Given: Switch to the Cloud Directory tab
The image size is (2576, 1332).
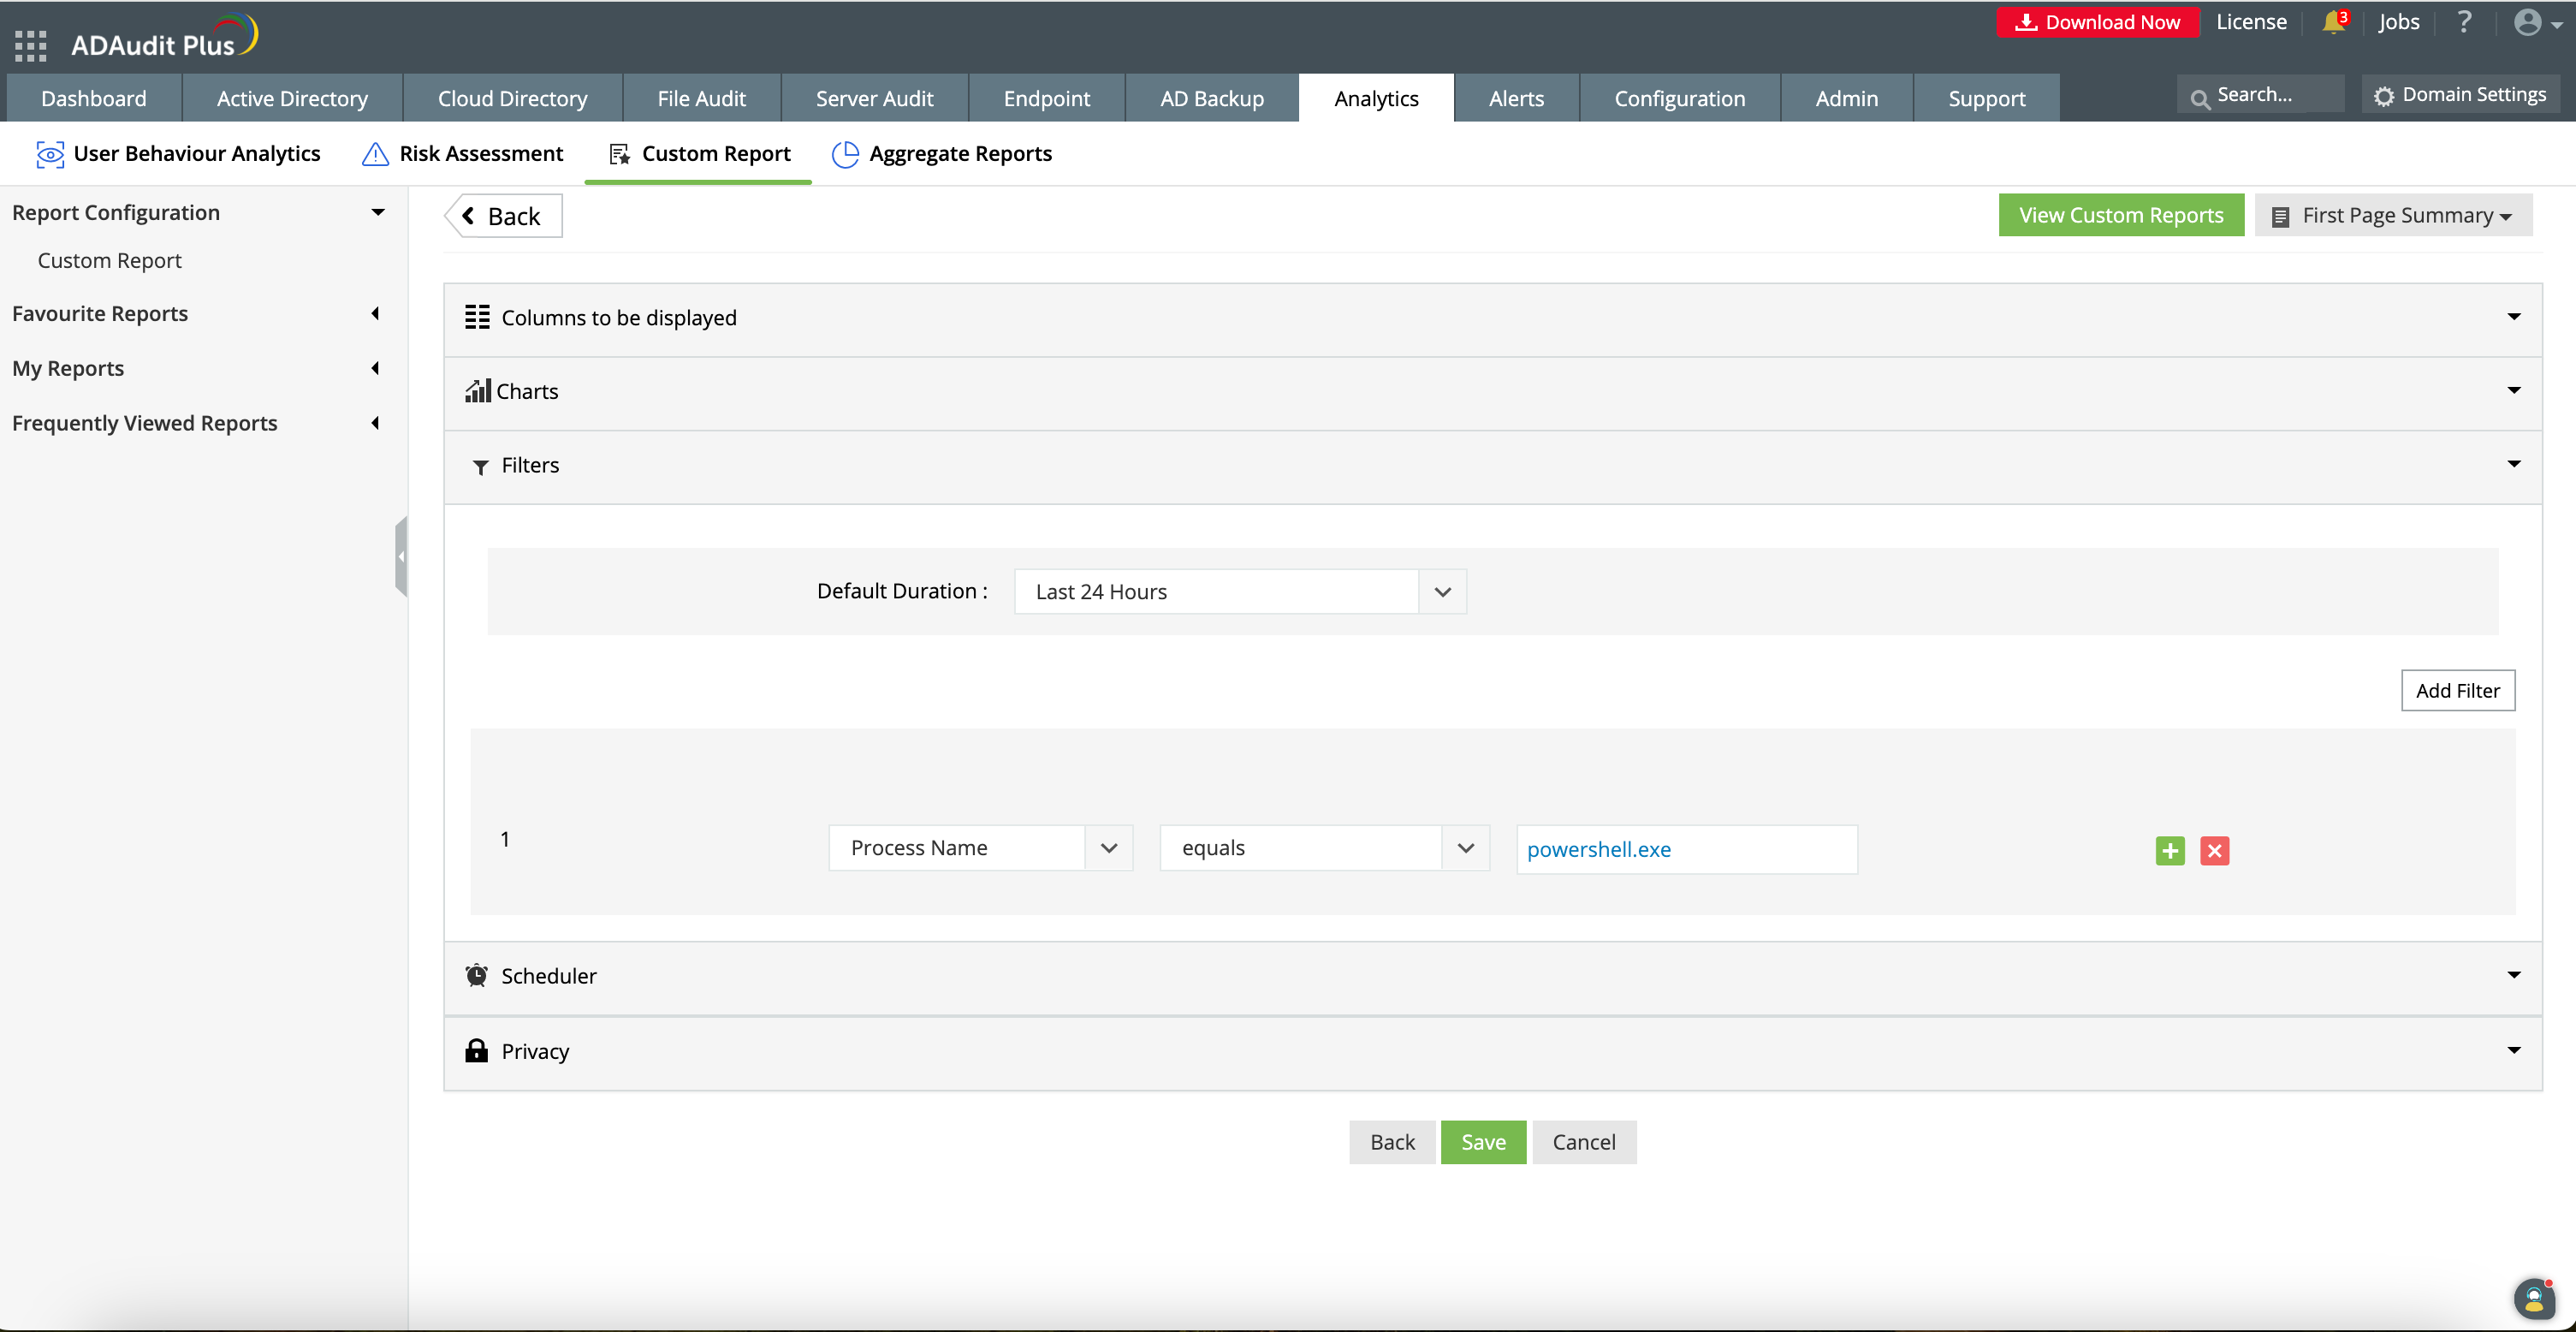Looking at the screenshot, I should coord(512,98).
